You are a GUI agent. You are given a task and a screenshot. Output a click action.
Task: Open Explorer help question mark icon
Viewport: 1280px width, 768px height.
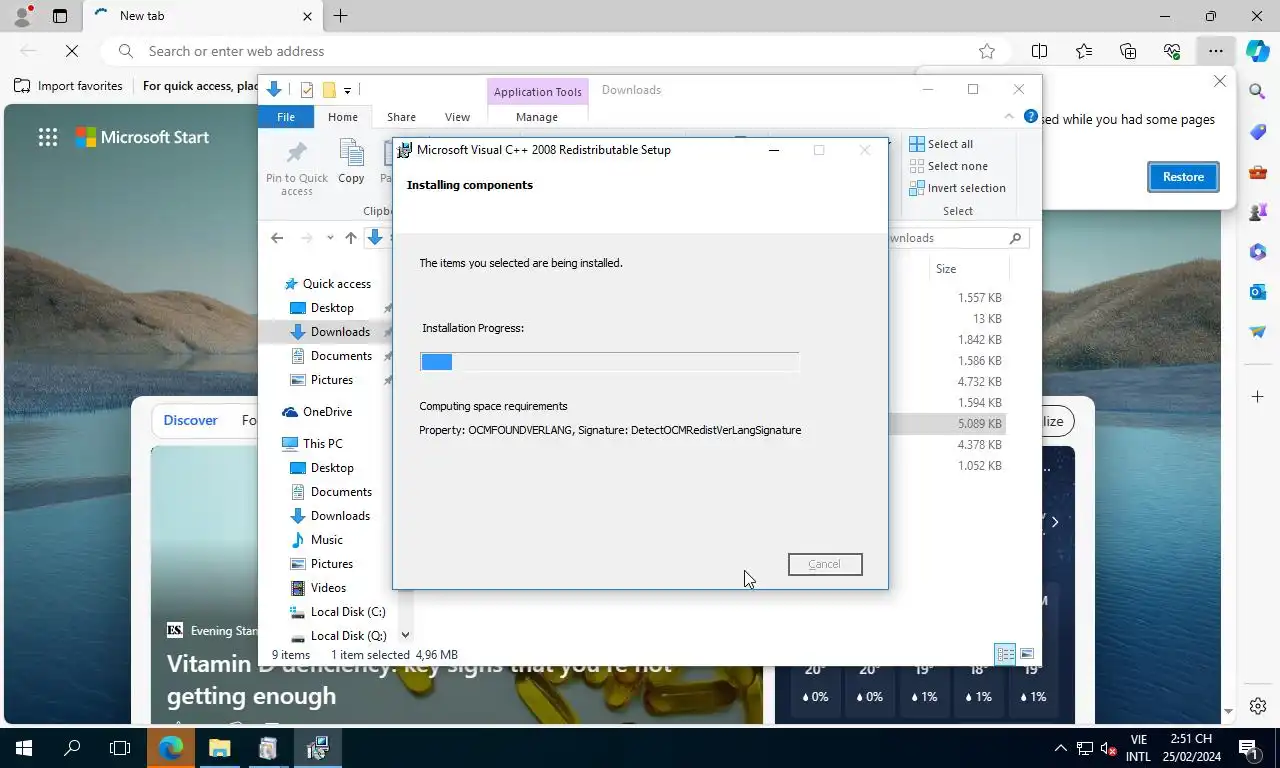pyautogui.click(x=1031, y=117)
